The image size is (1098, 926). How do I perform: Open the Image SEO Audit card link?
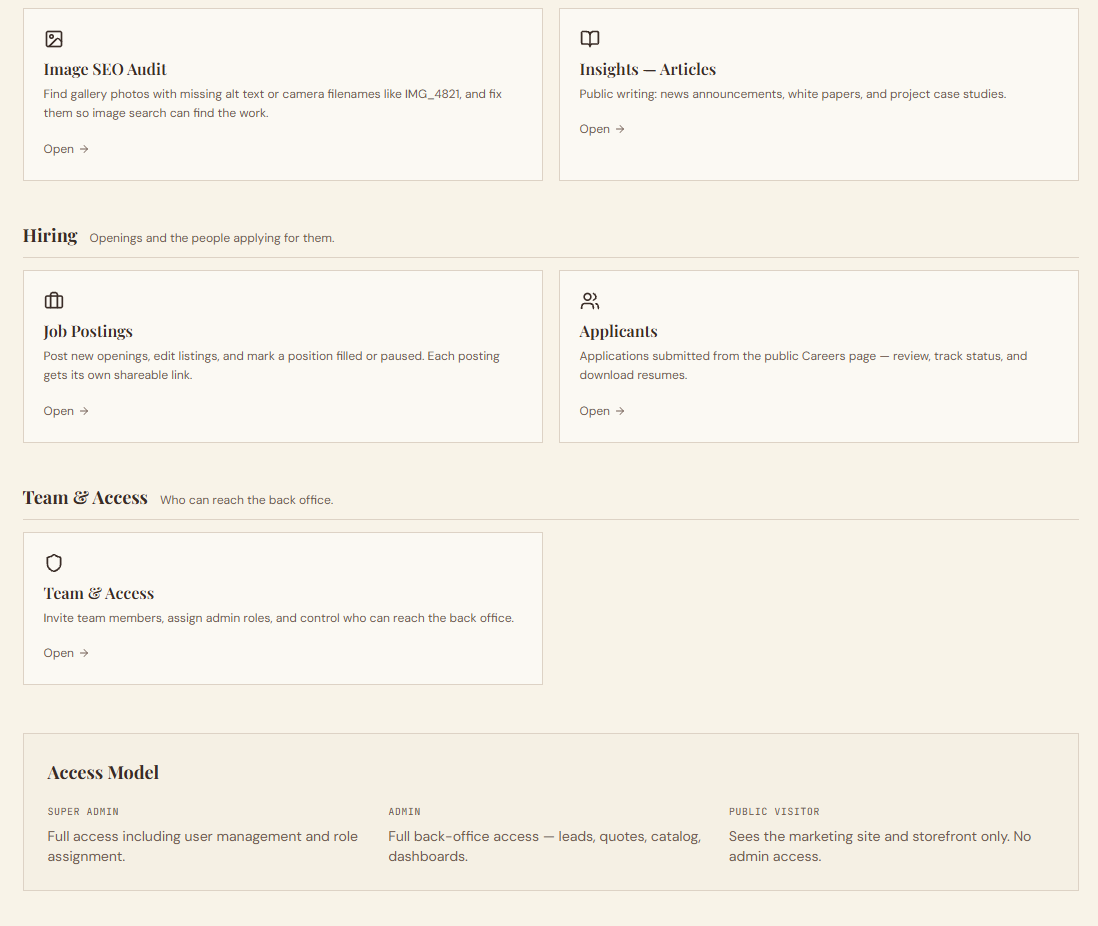[x=66, y=149]
